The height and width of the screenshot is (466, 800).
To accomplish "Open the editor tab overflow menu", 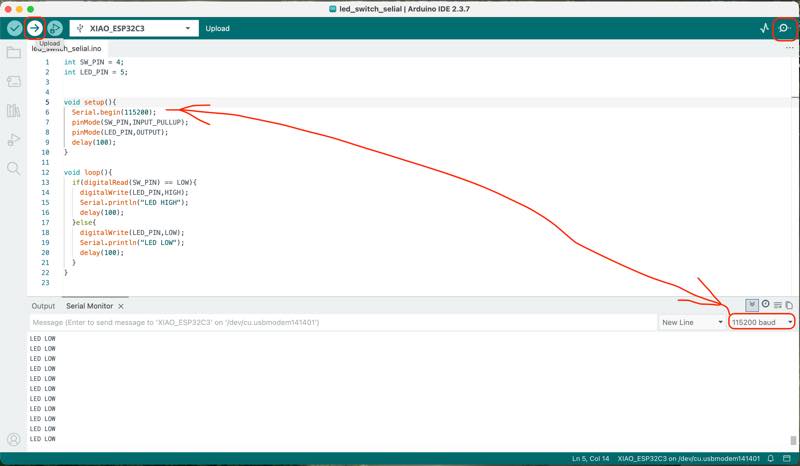I will click(x=789, y=47).
